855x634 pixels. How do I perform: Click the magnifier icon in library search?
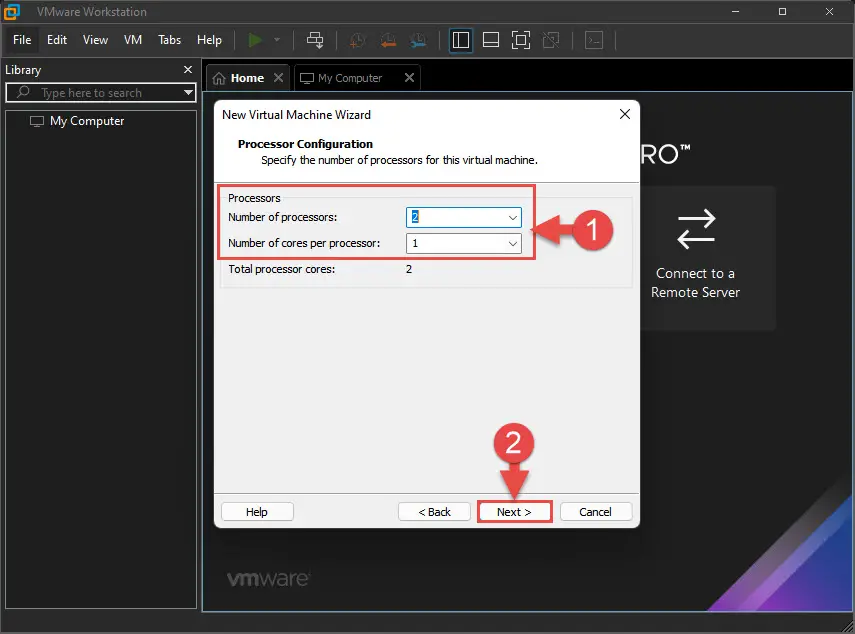click(23, 92)
